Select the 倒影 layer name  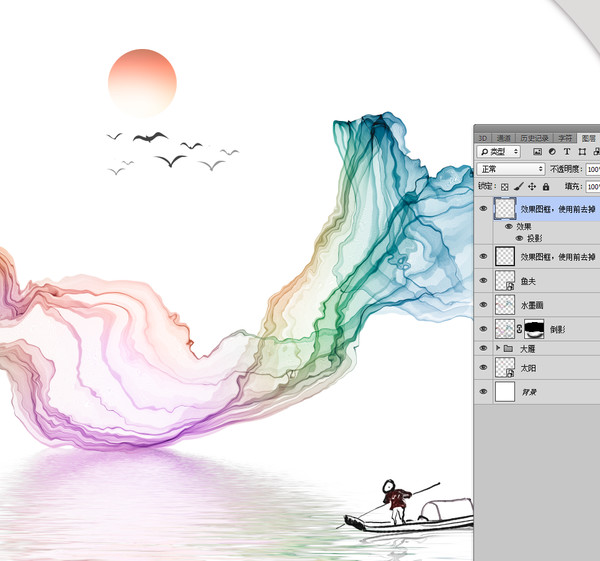(558, 329)
